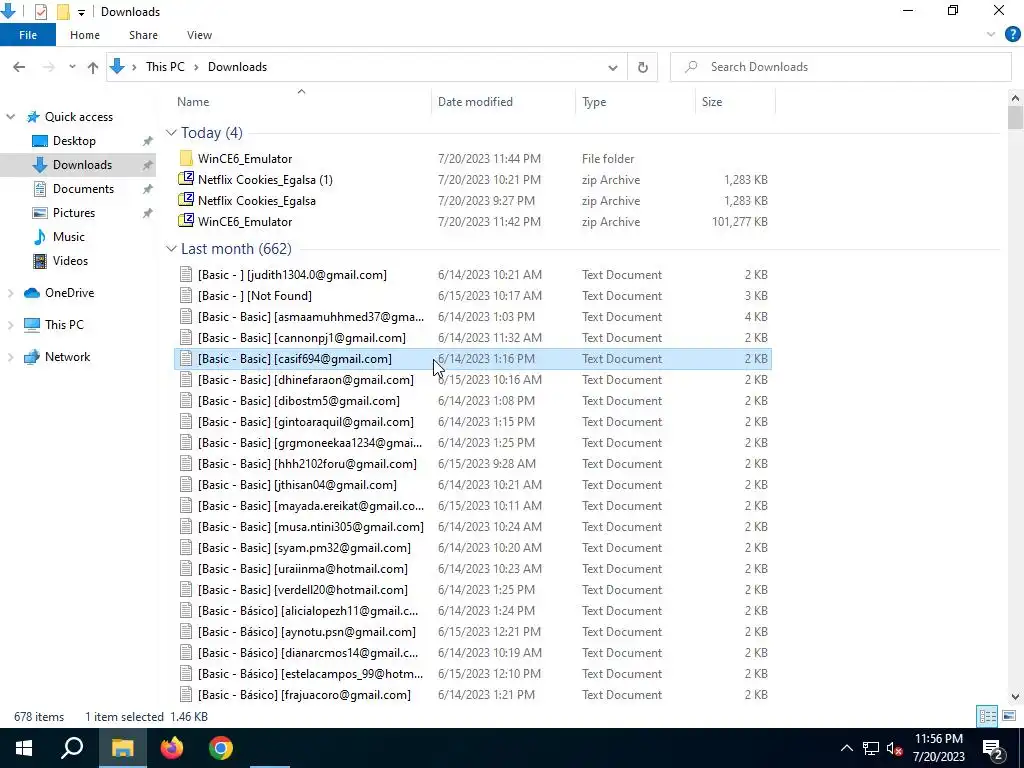
Task: Open the Home ribbon tab
Action: click(85, 35)
